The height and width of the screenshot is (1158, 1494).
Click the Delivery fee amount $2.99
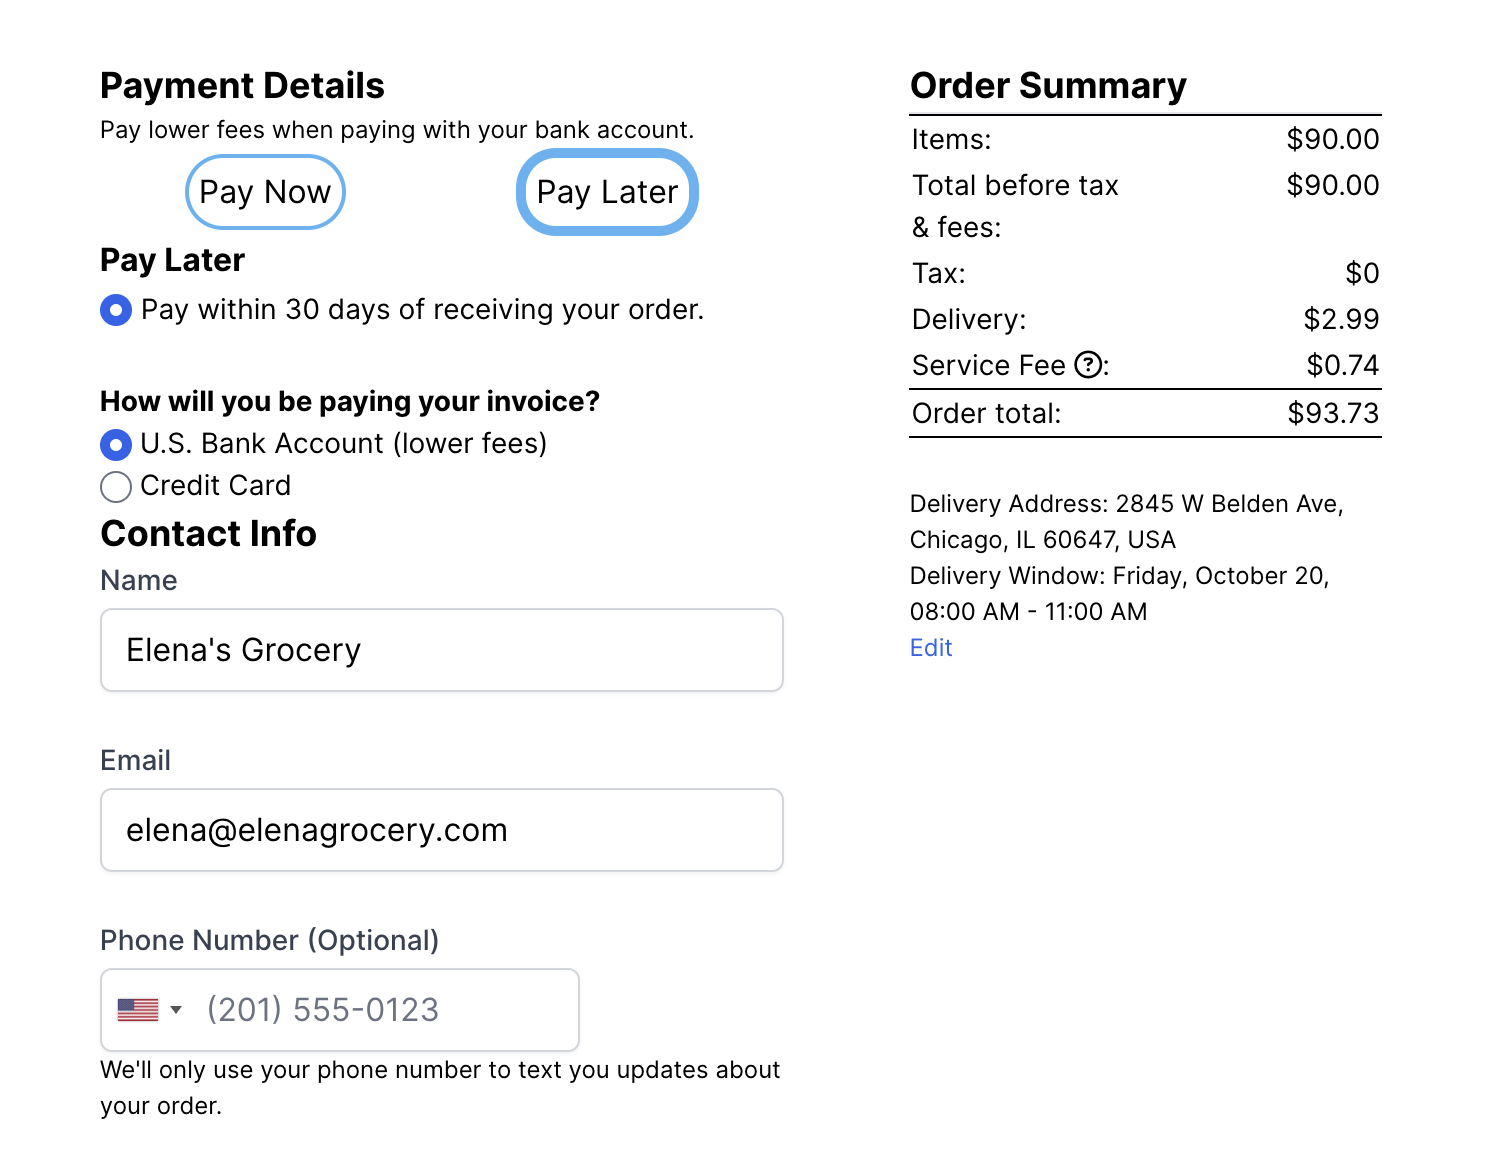[1341, 320]
